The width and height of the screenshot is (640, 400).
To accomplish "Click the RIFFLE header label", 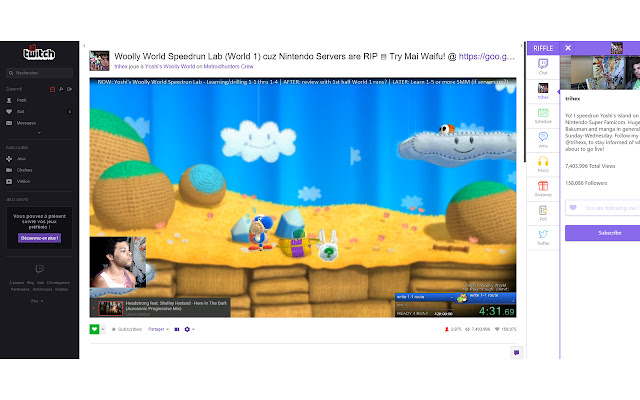I will coord(543,48).
